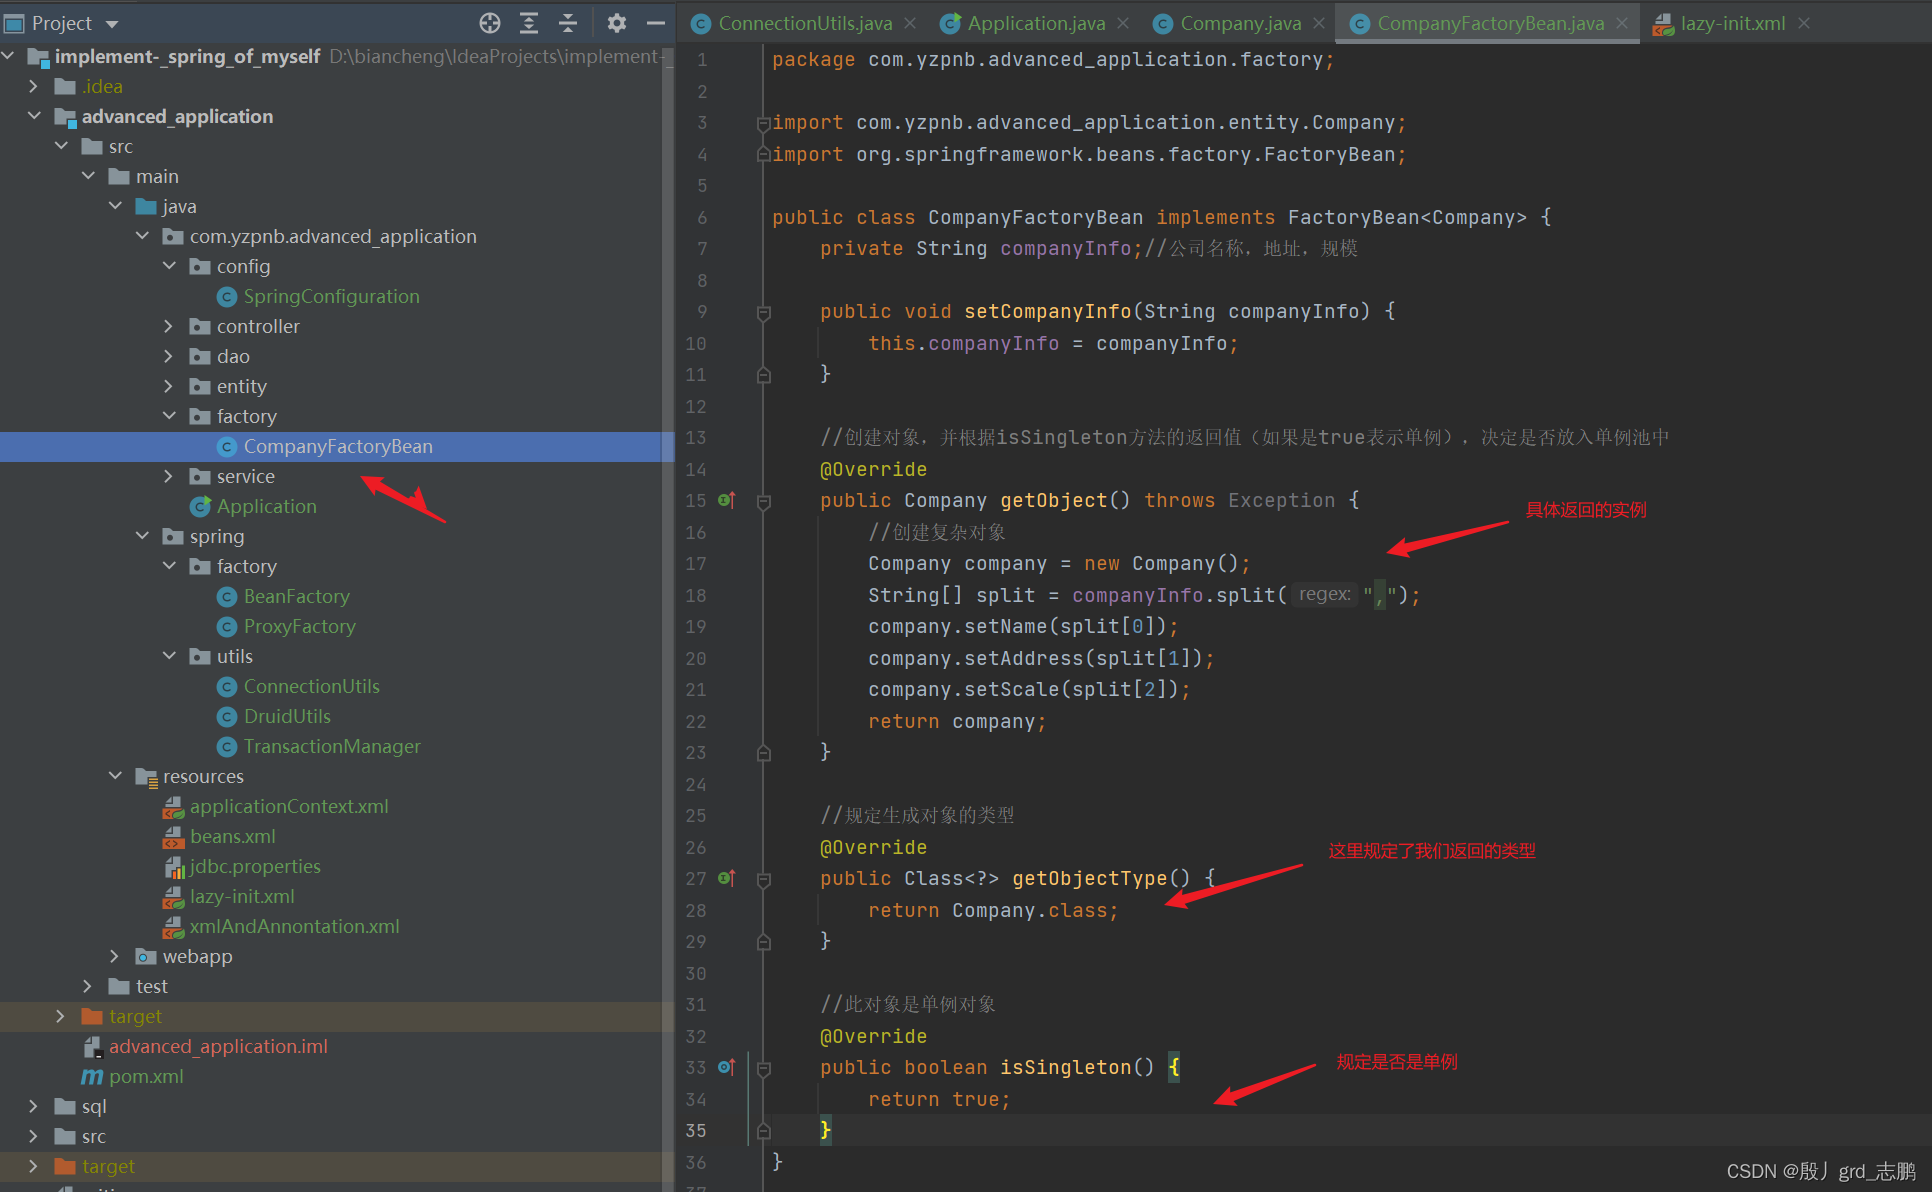Hide the Project tool window with the minus icon

pyautogui.click(x=656, y=23)
